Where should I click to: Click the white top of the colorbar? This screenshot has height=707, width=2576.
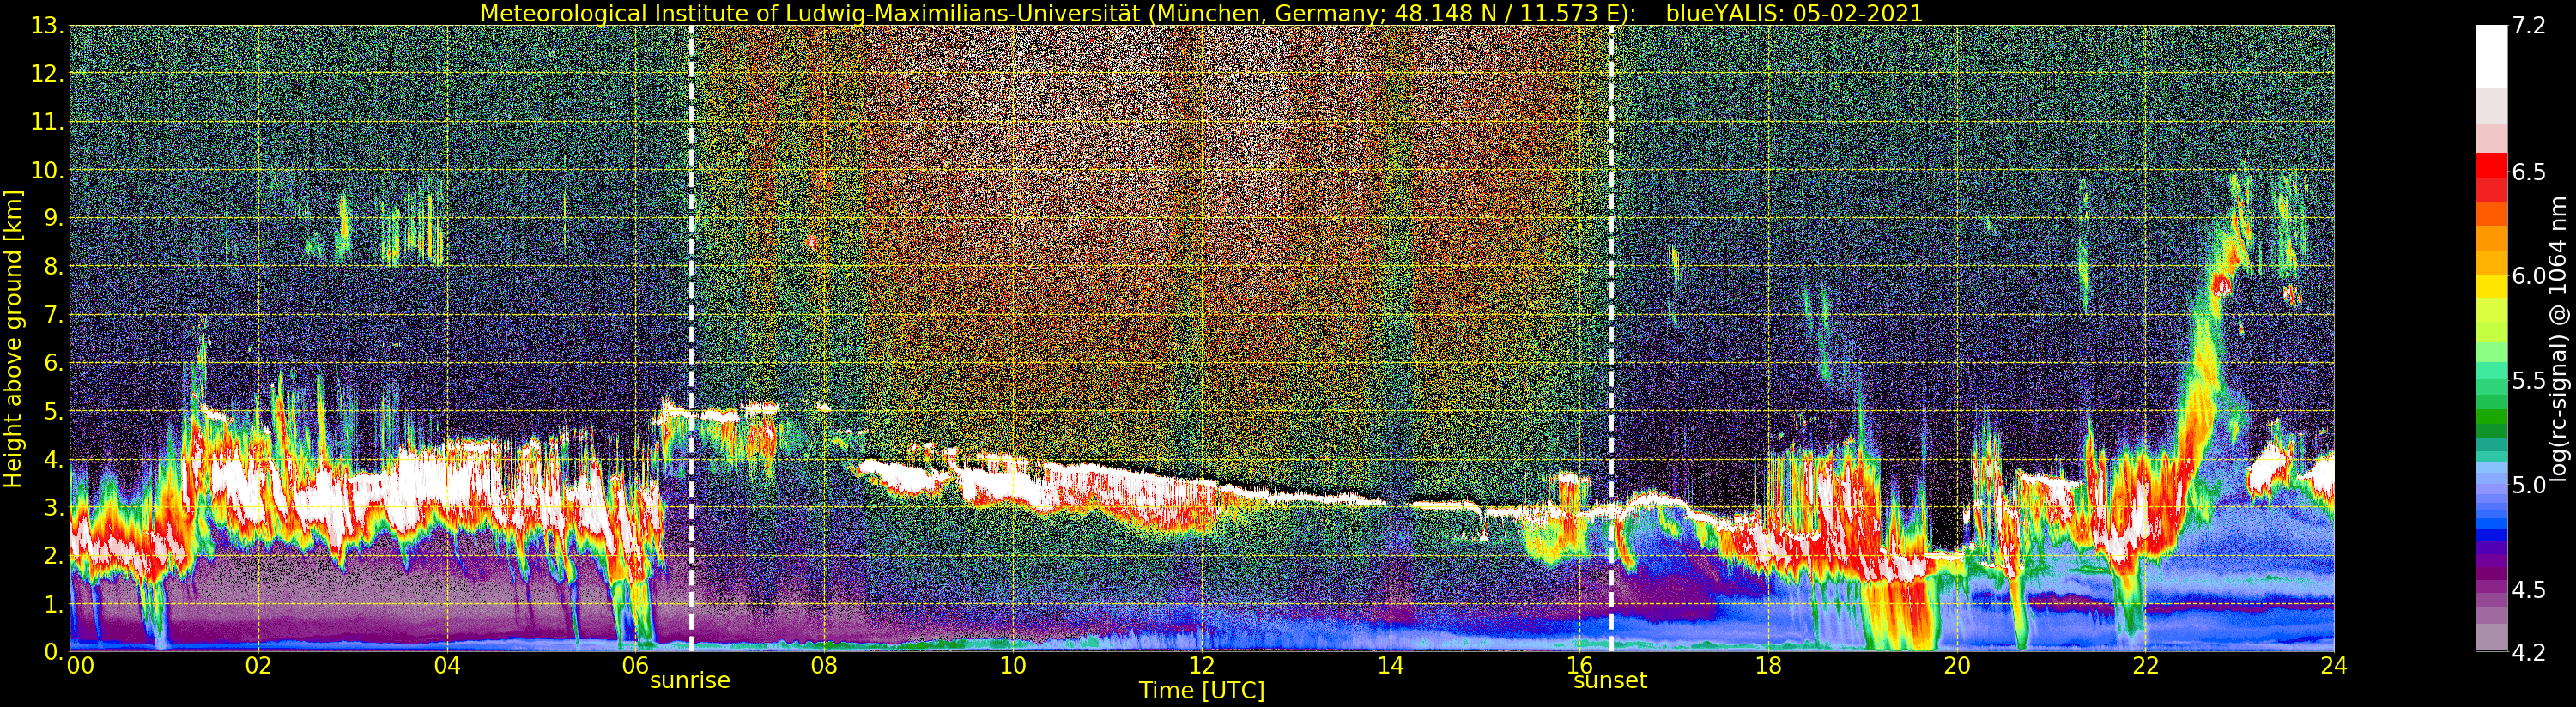pyautogui.click(x=2491, y=55)
